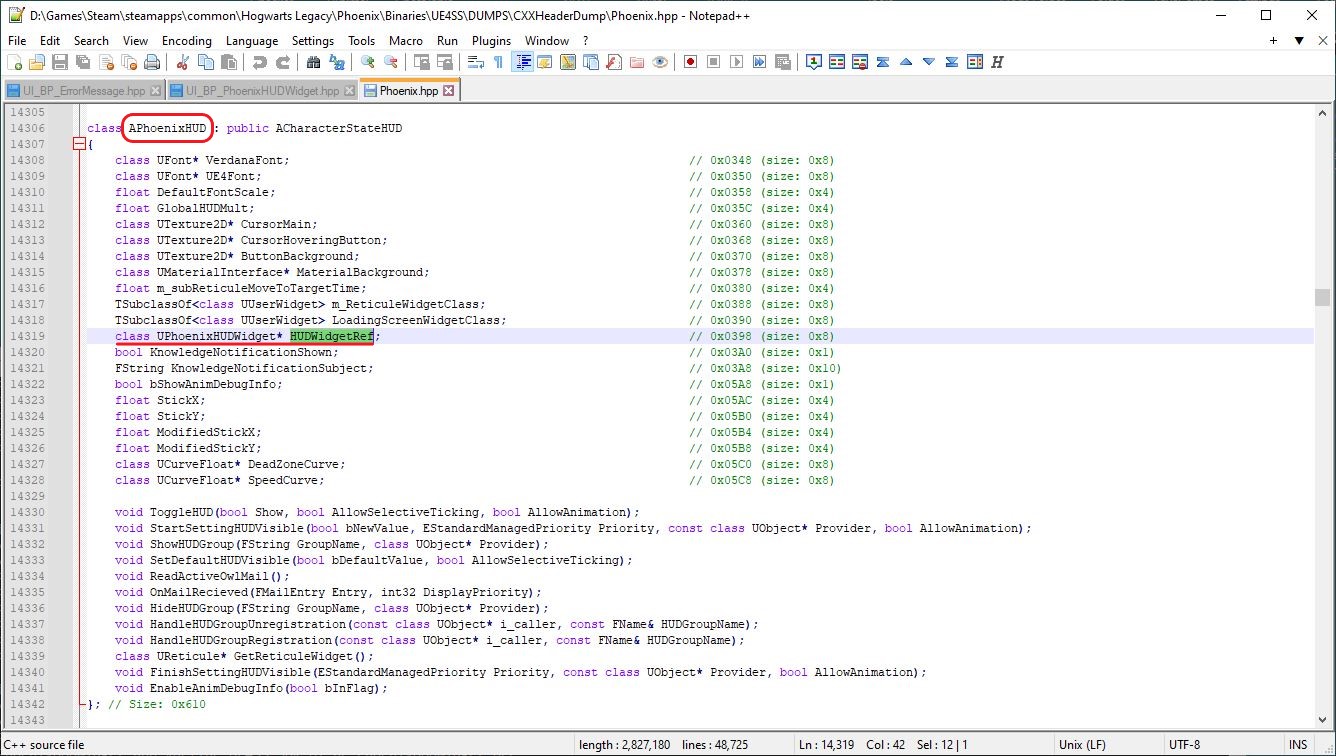1336x756 pixels.
Task: Open the Macro menu
Action: pos(406,41)
